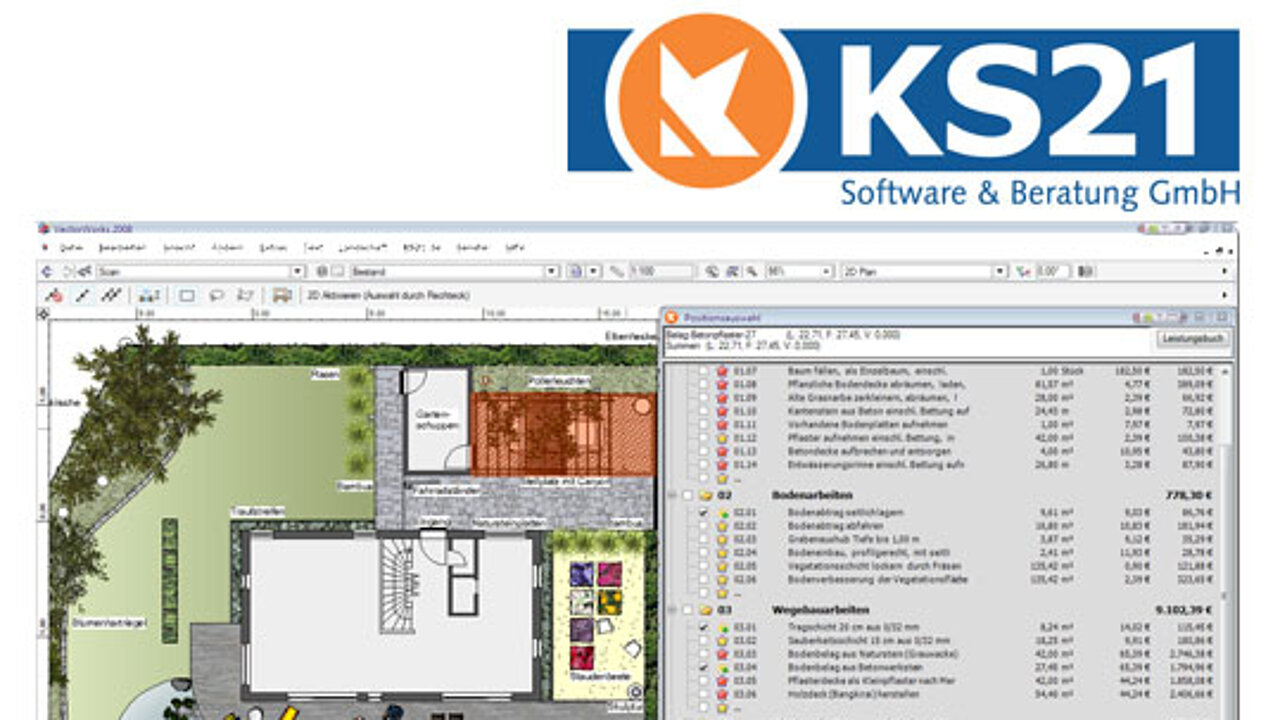Click the first zoom icon after the scale field
The image size is (1280, 720).
(x=712, y=271)
